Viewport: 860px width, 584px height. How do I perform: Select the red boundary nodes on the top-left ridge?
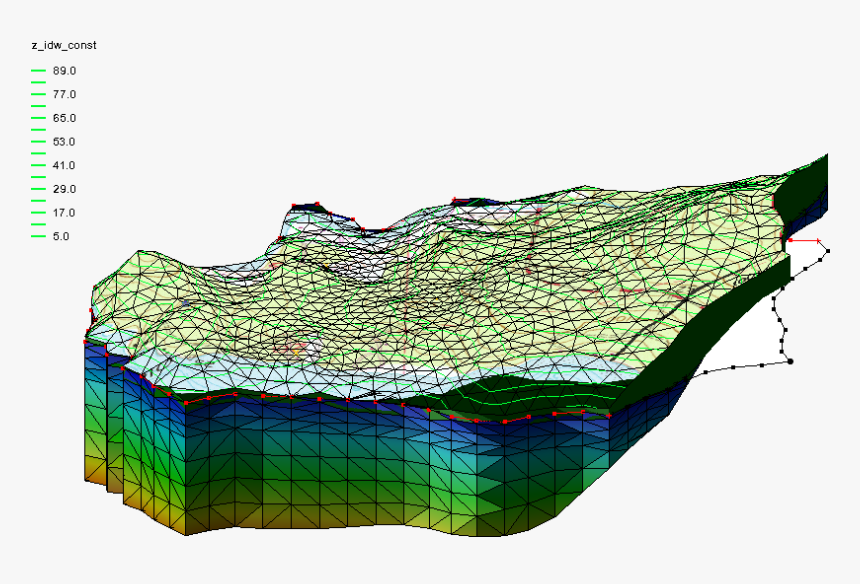click(306, 205)
